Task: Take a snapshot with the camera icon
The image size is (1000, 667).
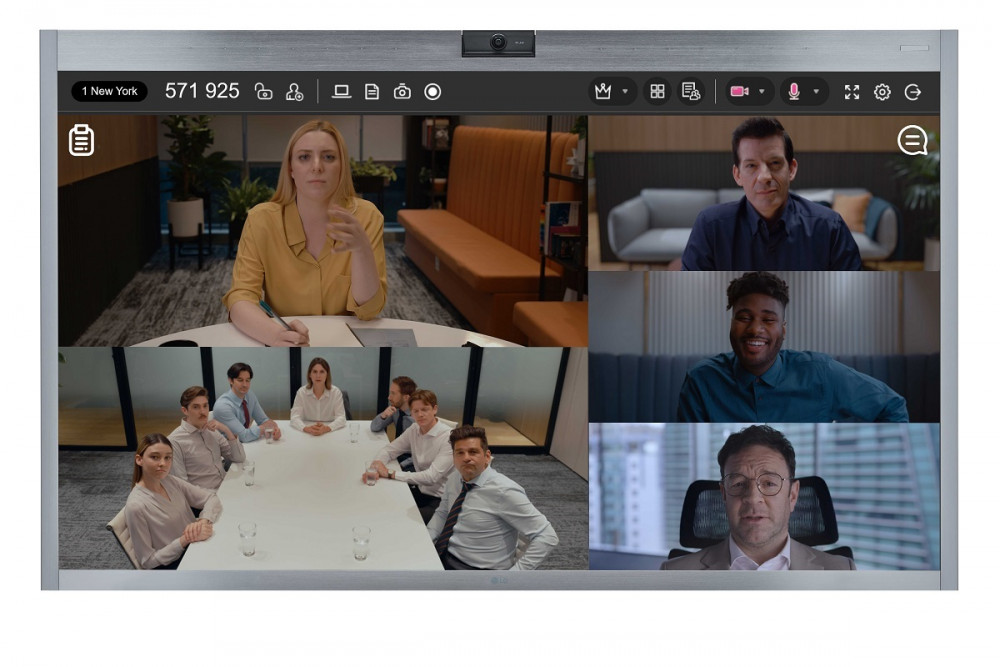Action: coord(402,92)
